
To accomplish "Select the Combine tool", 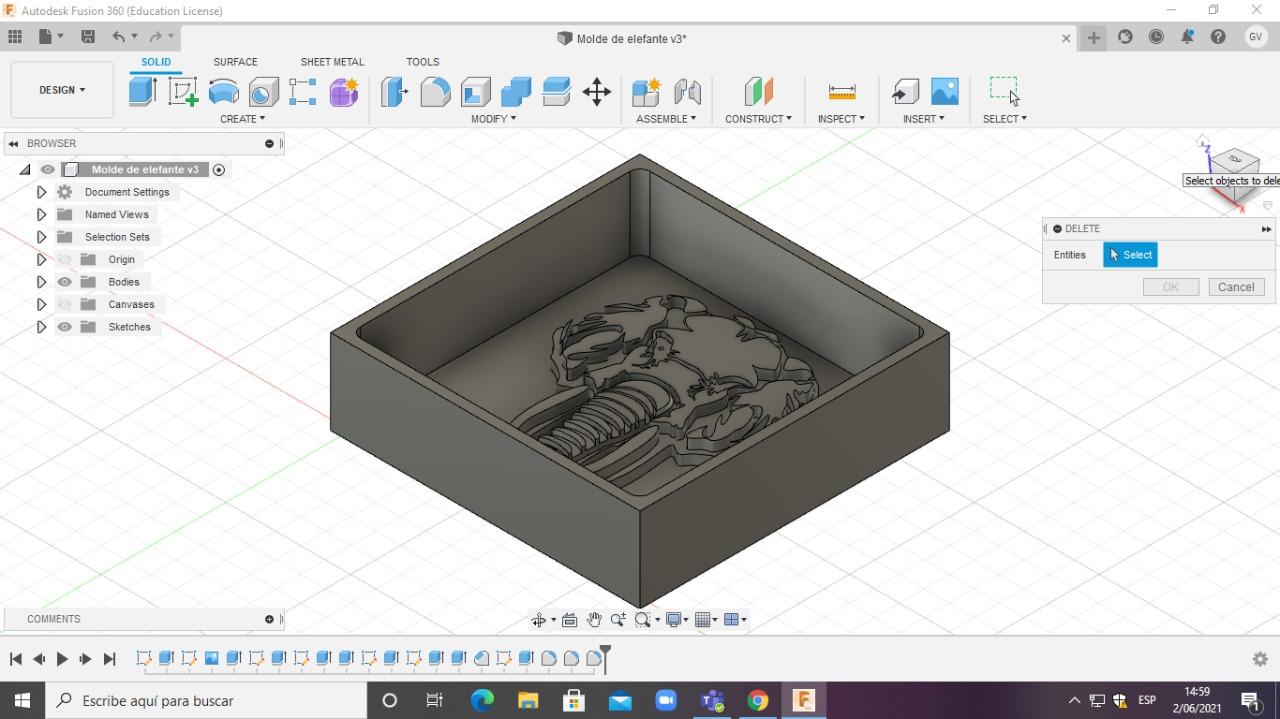I will pos(516,92).
